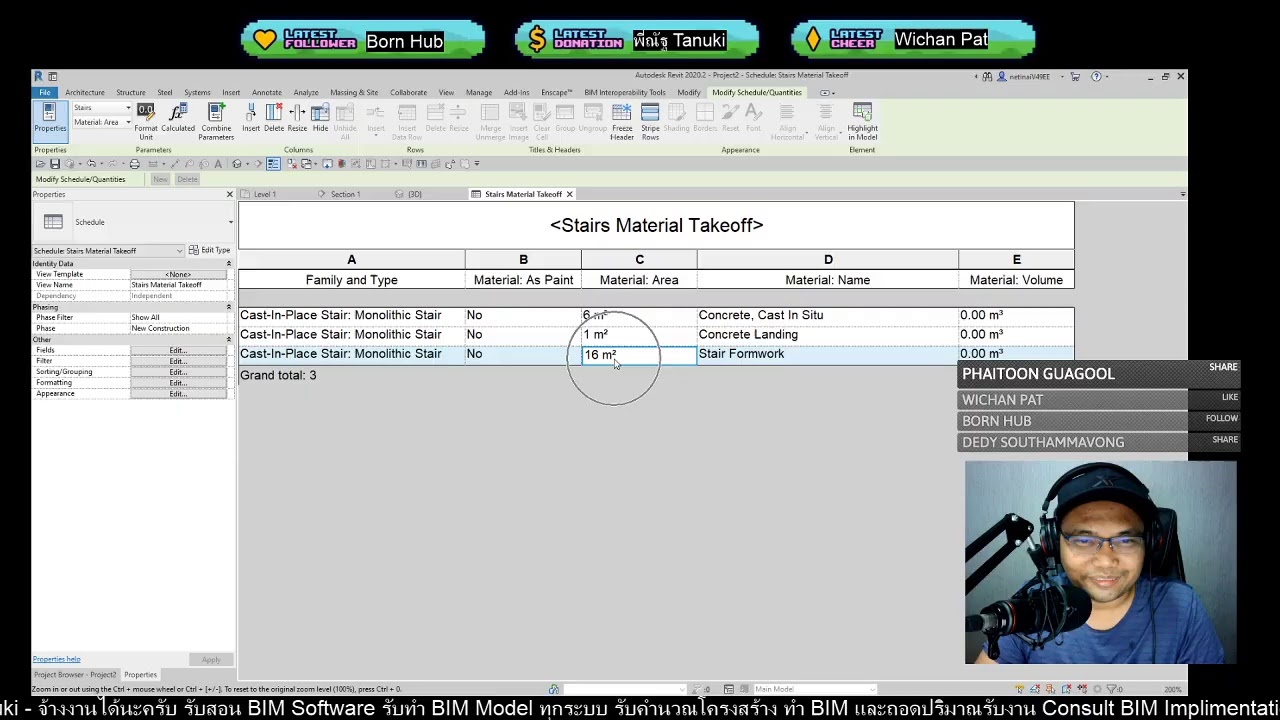Viewport: 1280px width, 720px height.
Task: Click the Thin Lines icon in quick access
Action: [273, 164]
